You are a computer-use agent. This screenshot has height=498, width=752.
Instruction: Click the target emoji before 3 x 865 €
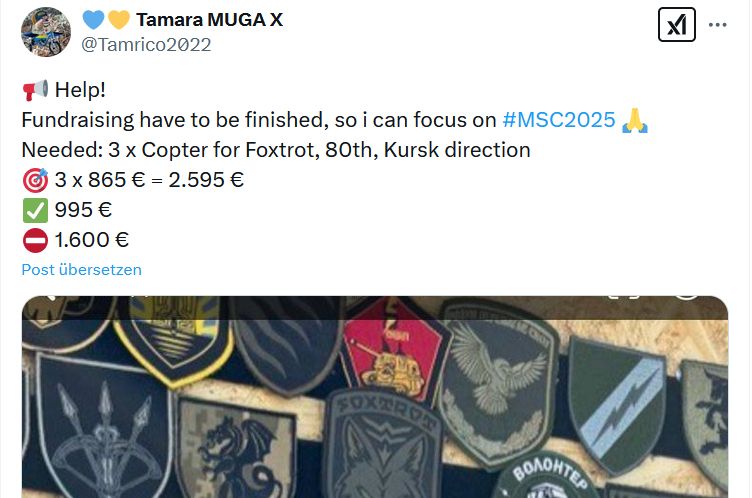35,180
